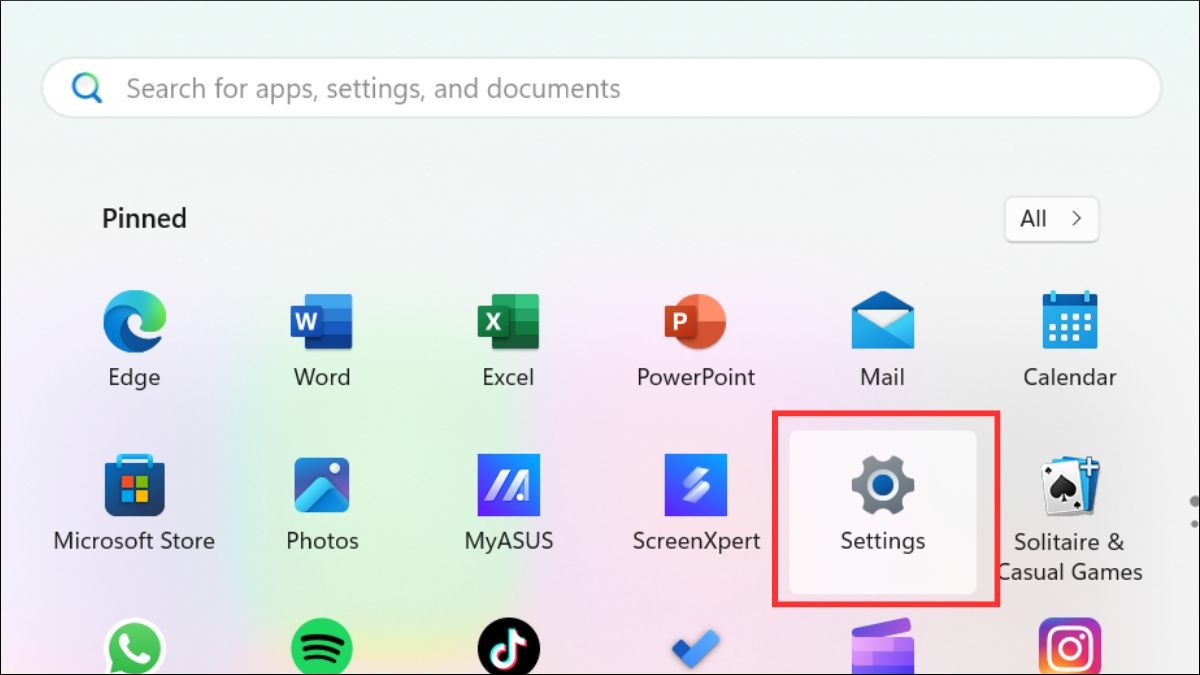Open the Settings gear icon
This screenshot has height=675, width=1200.
(x=882, y=485)
